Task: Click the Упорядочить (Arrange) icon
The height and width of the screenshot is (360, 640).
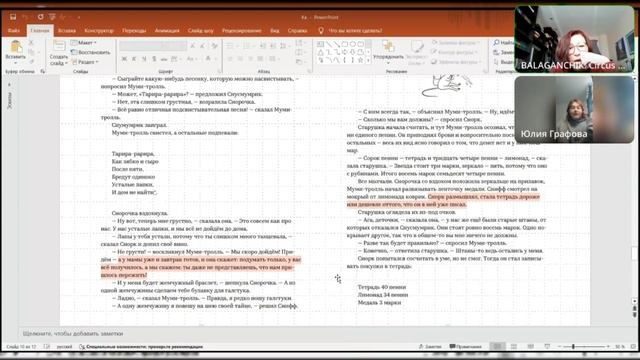Action: tap(388, 46)
